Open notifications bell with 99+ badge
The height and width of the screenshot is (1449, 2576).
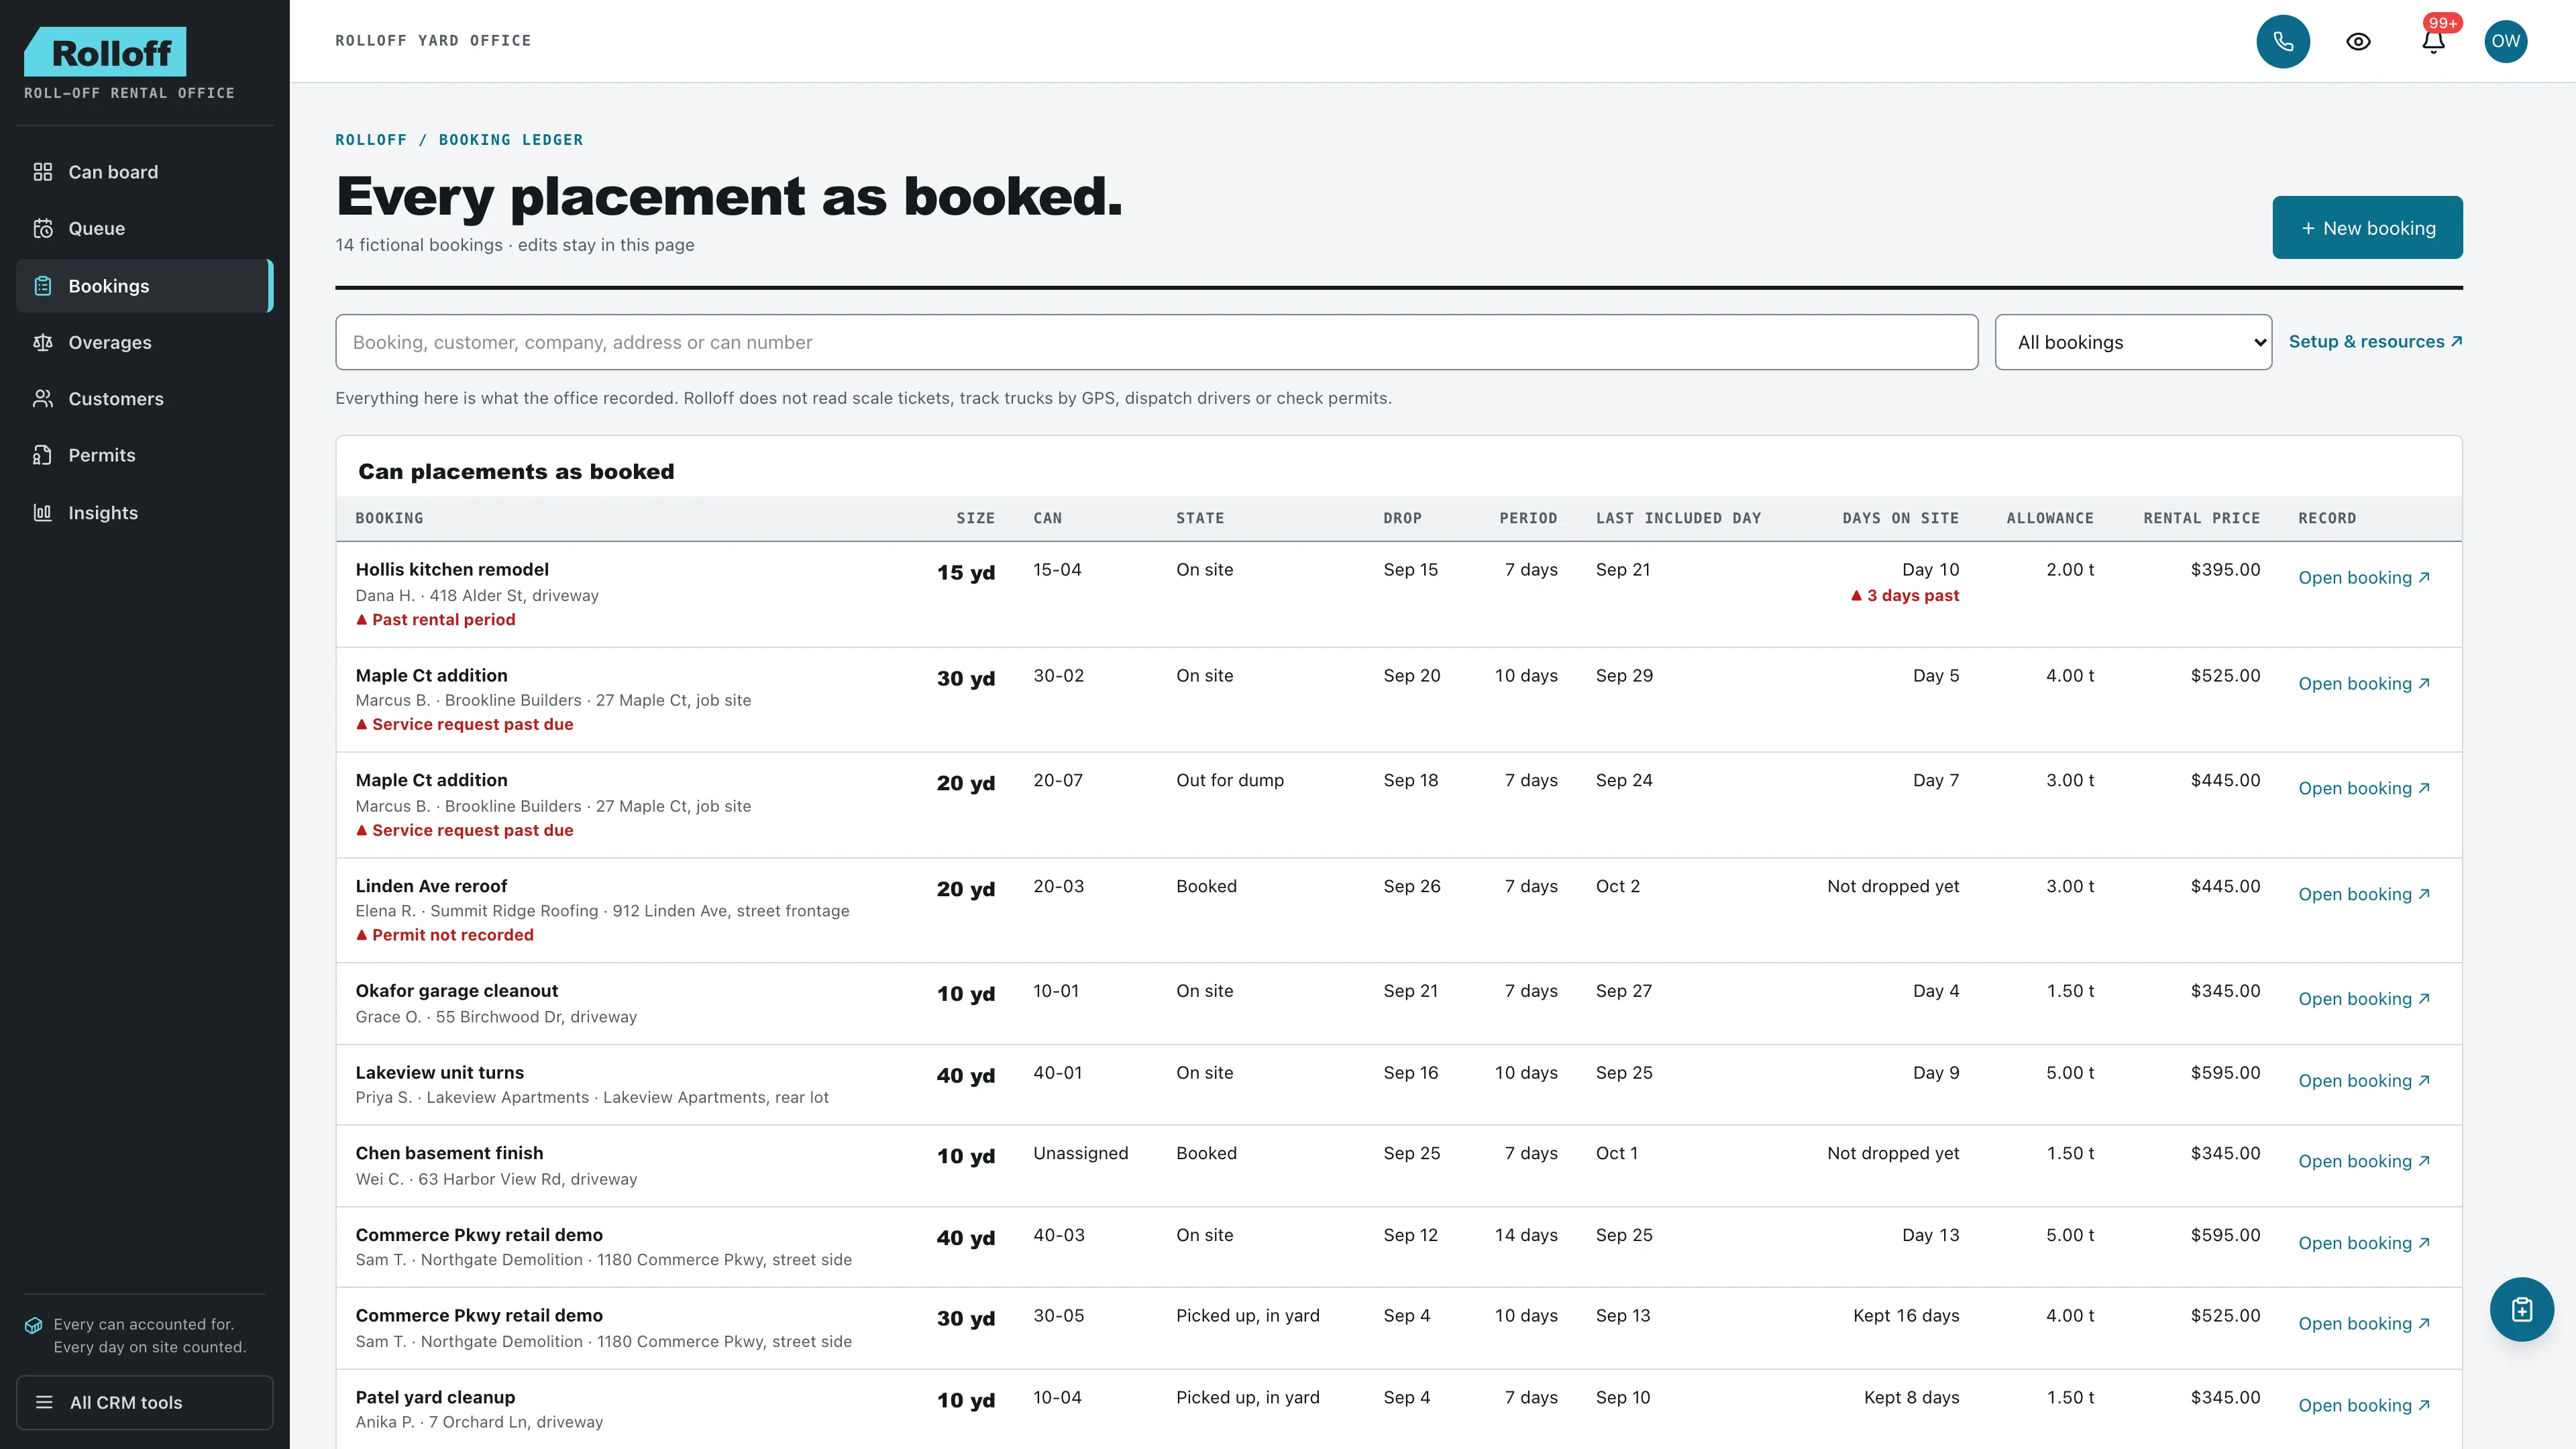(x=2434, y=41)
